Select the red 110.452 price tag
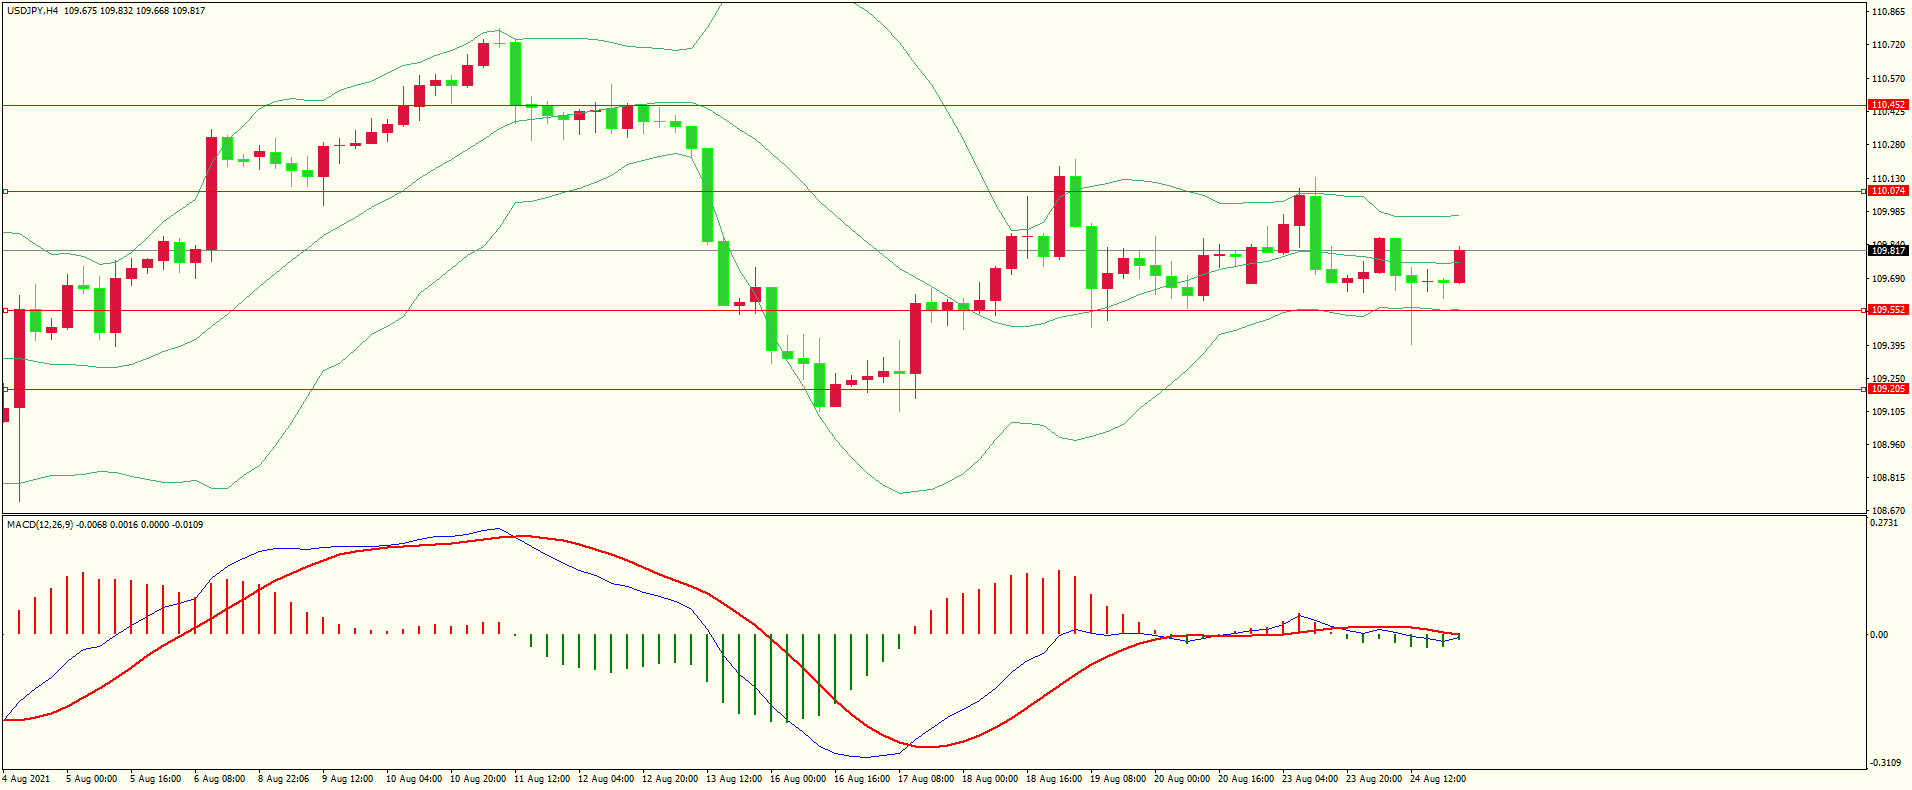The width and height of the screenshot is (1912, 790). click(1888, 105)
